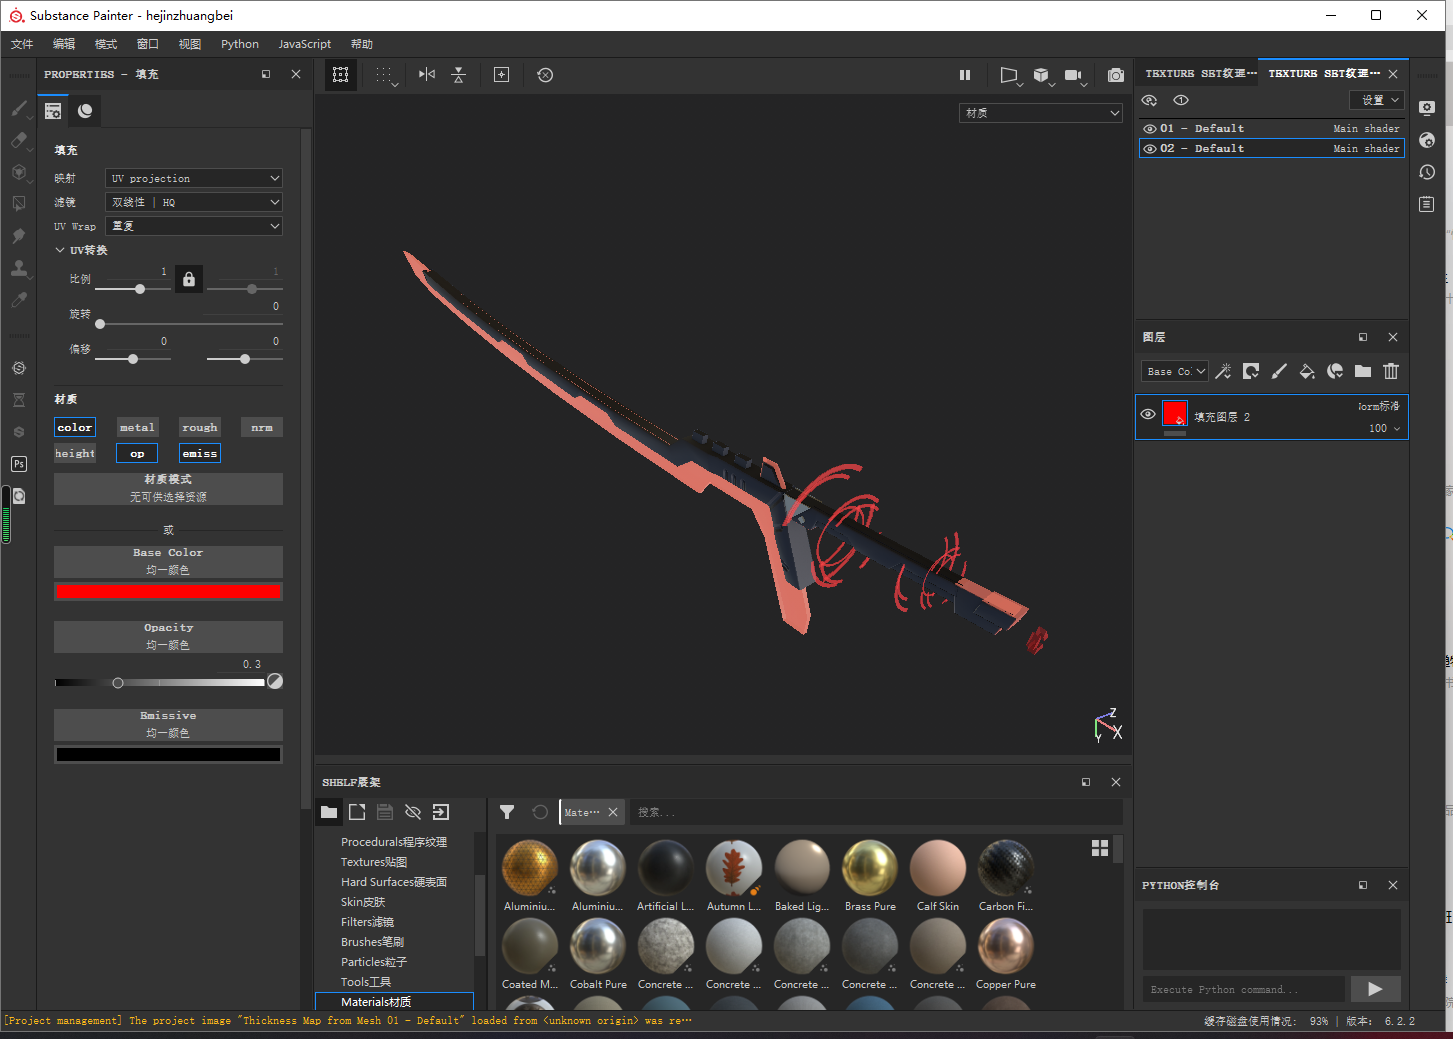Screen dimensions: 1453x1039
Task: Open the Photoshop export icon
Action: click(x=19, y=464)
